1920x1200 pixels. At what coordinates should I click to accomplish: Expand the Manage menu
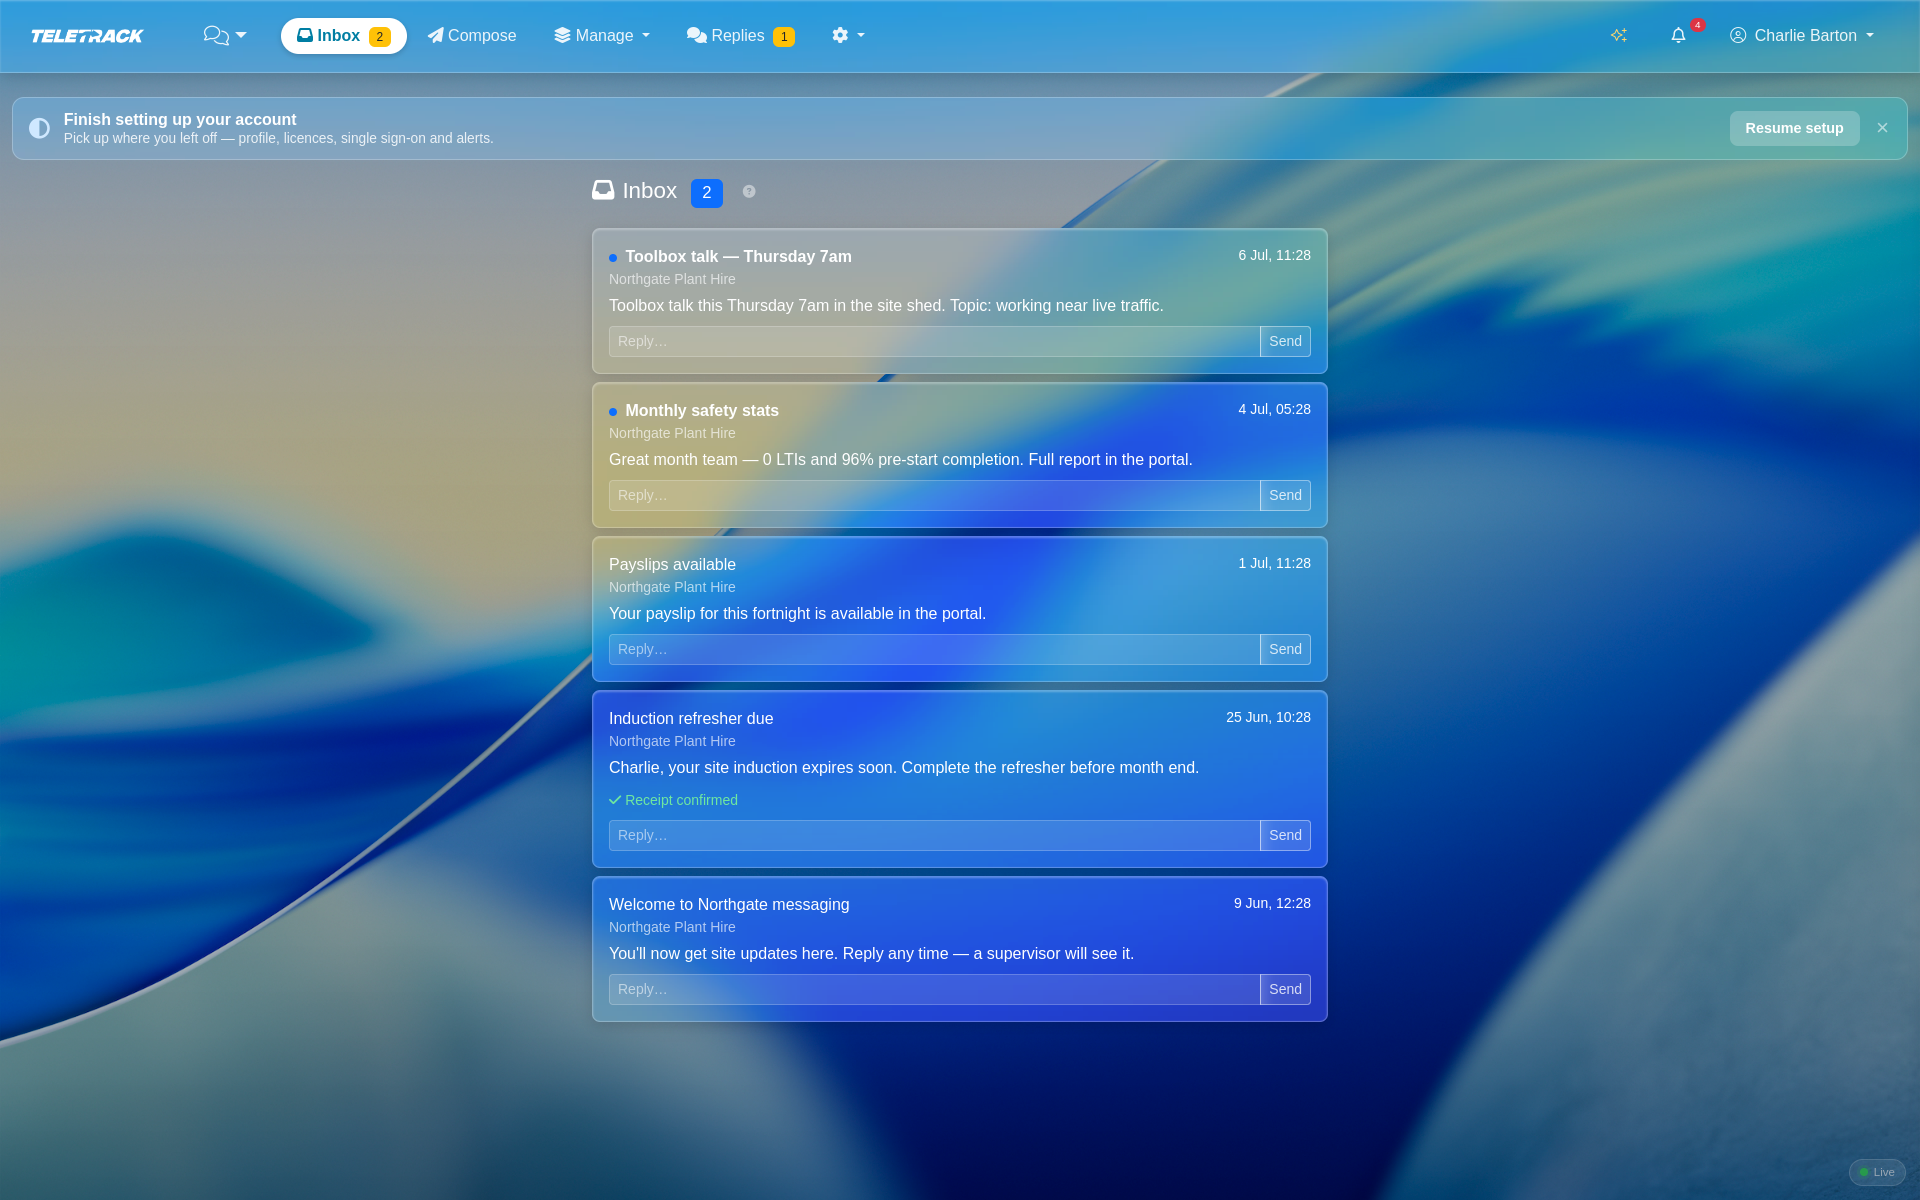pyautogui.click(x=602, y=36)
